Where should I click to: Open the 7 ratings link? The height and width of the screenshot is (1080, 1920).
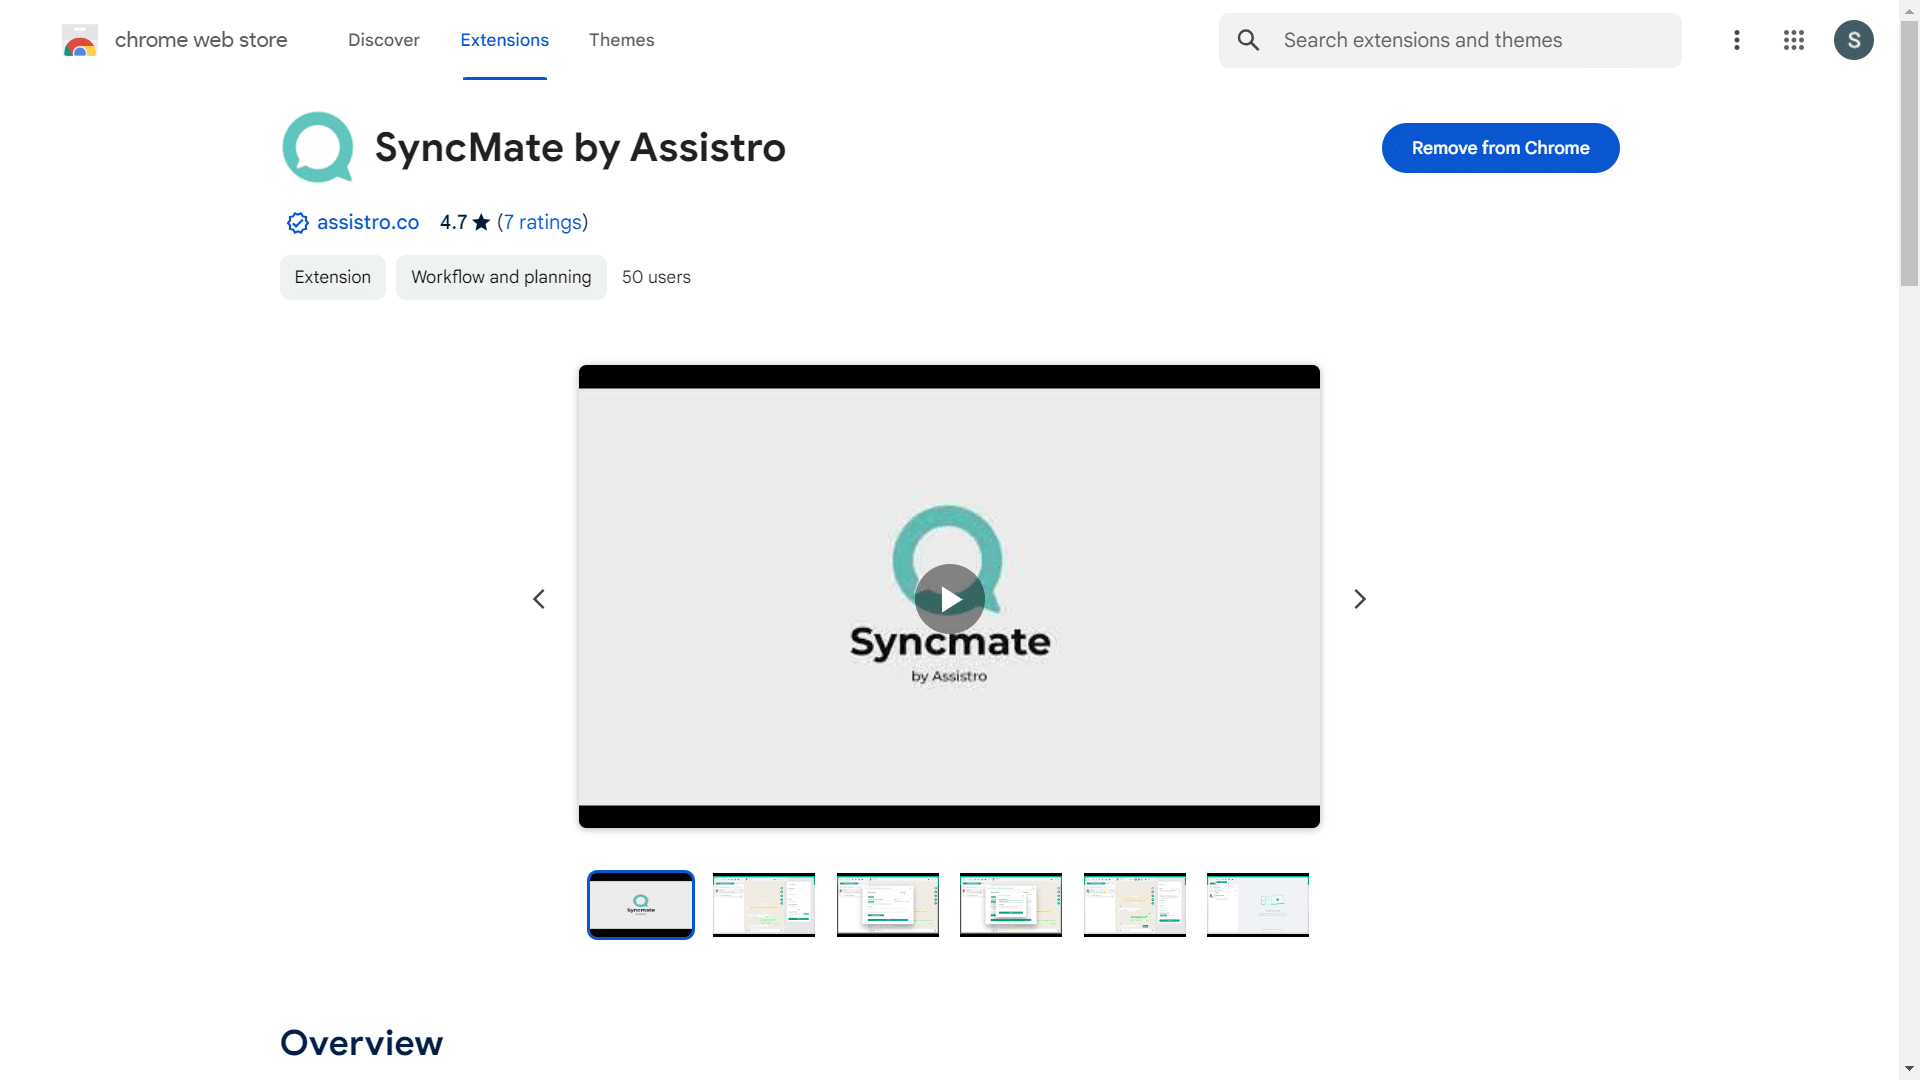543,222
